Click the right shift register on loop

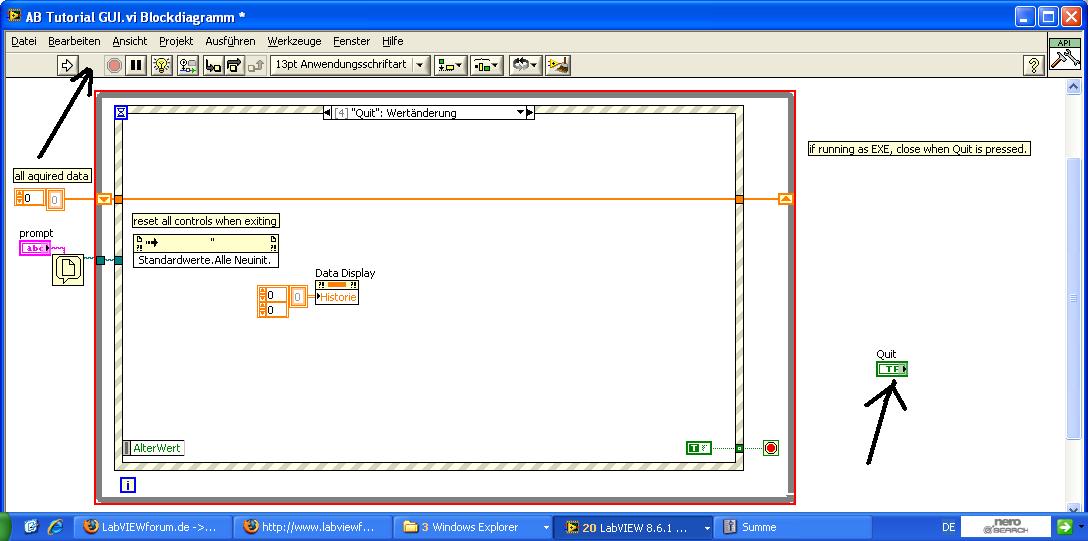click(x=785, y=199)
